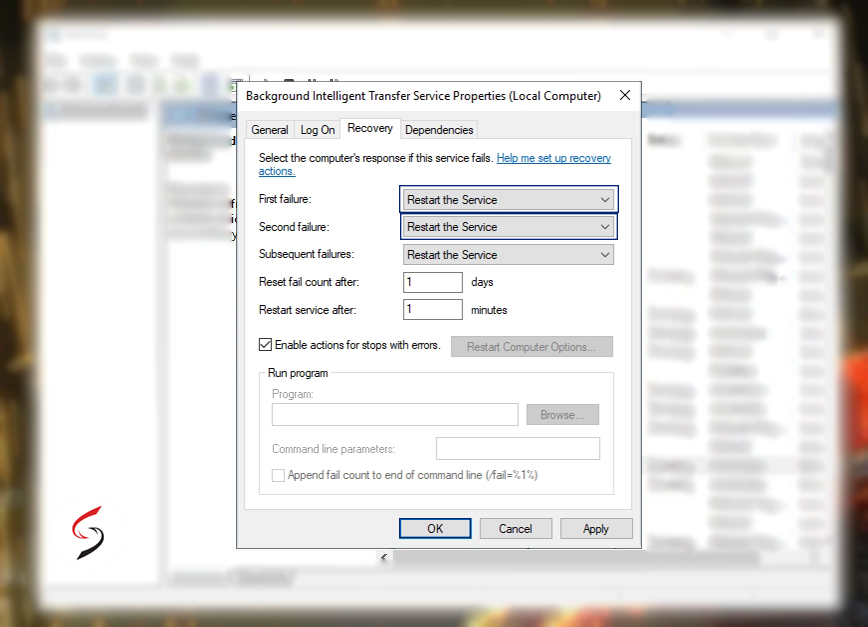Image resolution: width=868 pixels, height=627 pixels.
Task: Confirm with the OK button
Action: point(435,528)
